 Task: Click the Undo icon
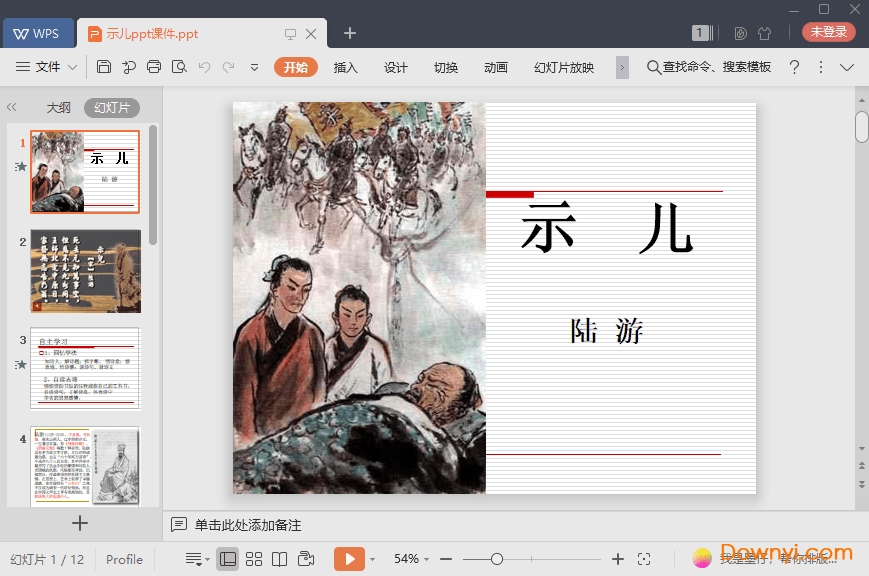click(205, 67)
